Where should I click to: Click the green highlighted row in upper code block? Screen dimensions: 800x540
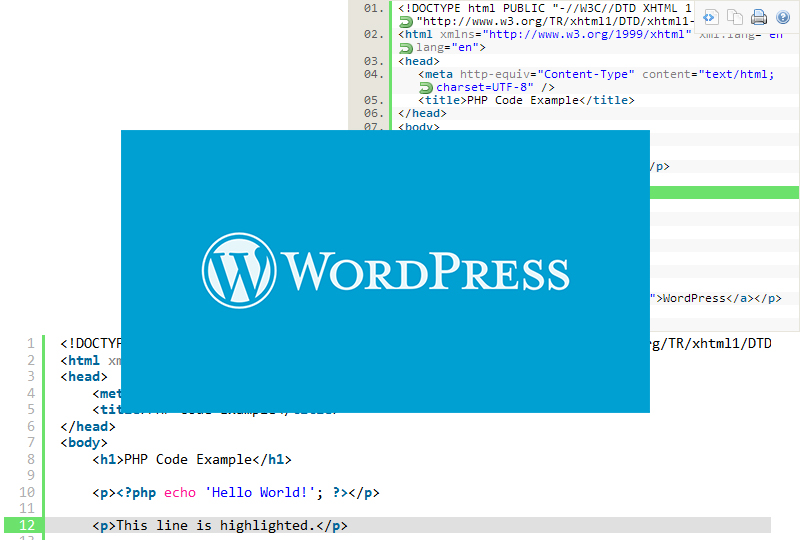(x=724, y=192)
